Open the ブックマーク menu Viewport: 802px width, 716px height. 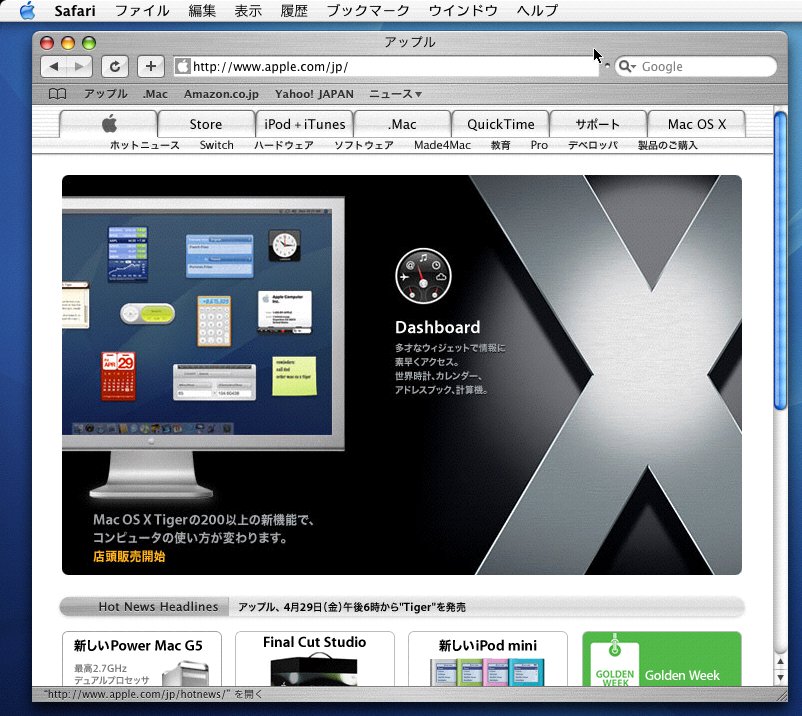click(x=368, y=10)
